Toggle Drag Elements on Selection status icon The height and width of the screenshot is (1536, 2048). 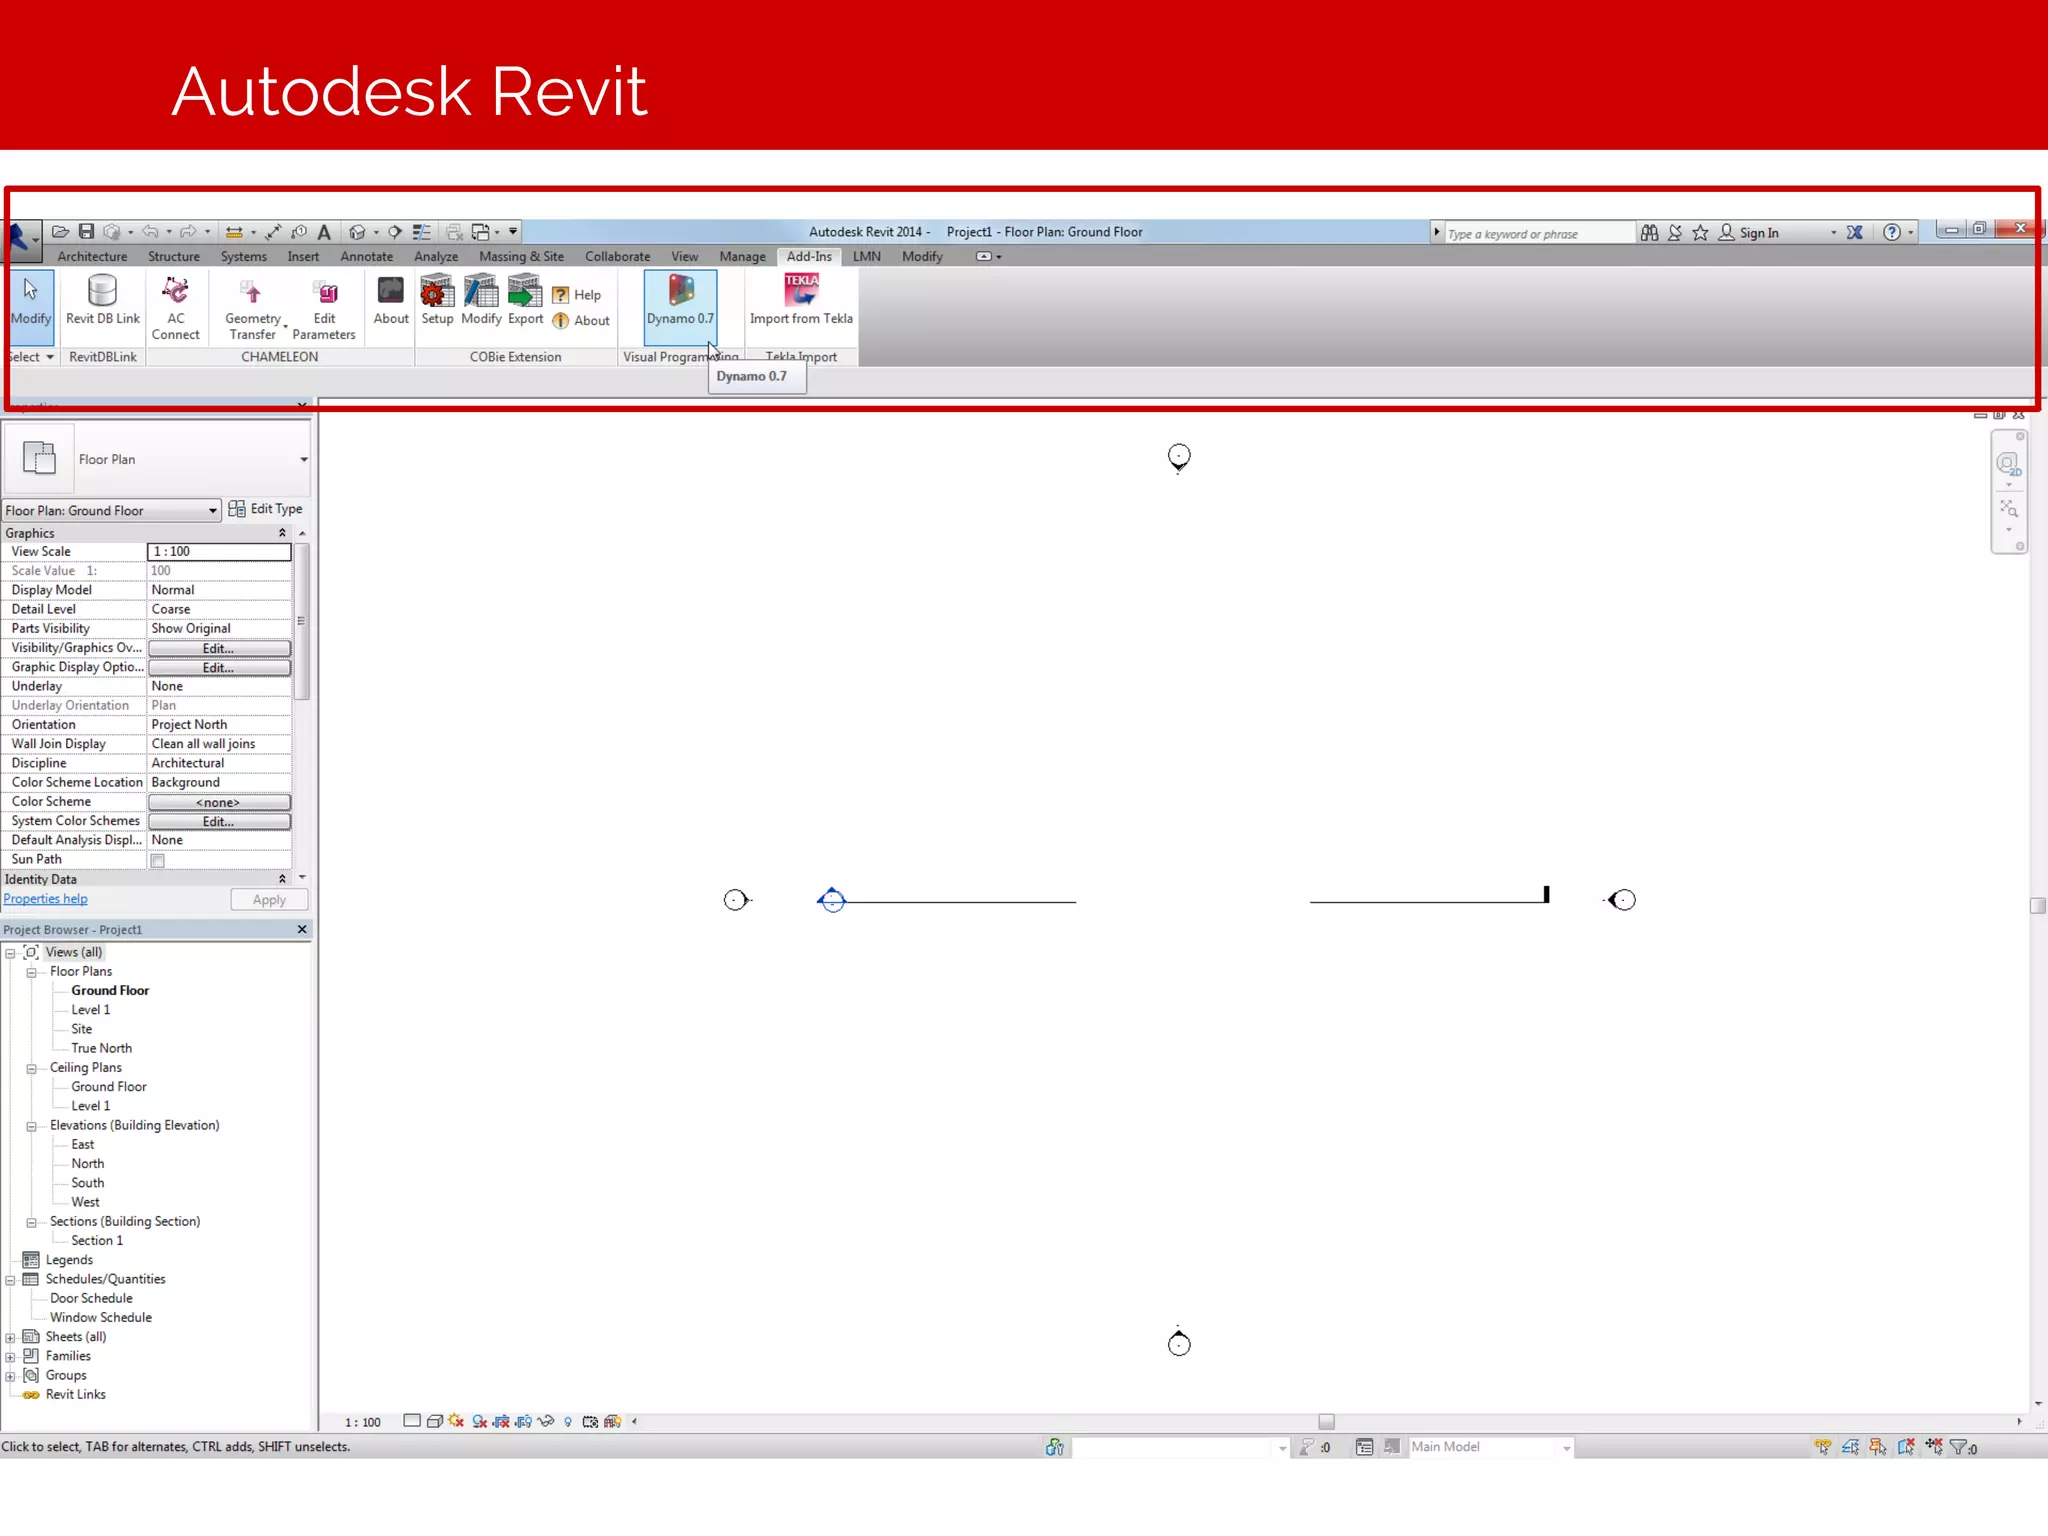(x=1933, y=1447)
